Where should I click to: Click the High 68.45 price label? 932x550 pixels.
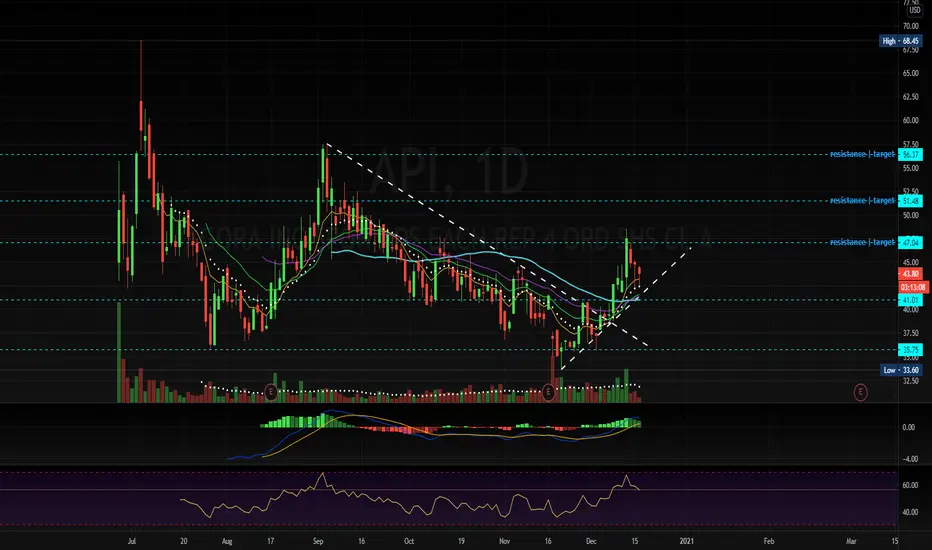(x=900, y=41)
